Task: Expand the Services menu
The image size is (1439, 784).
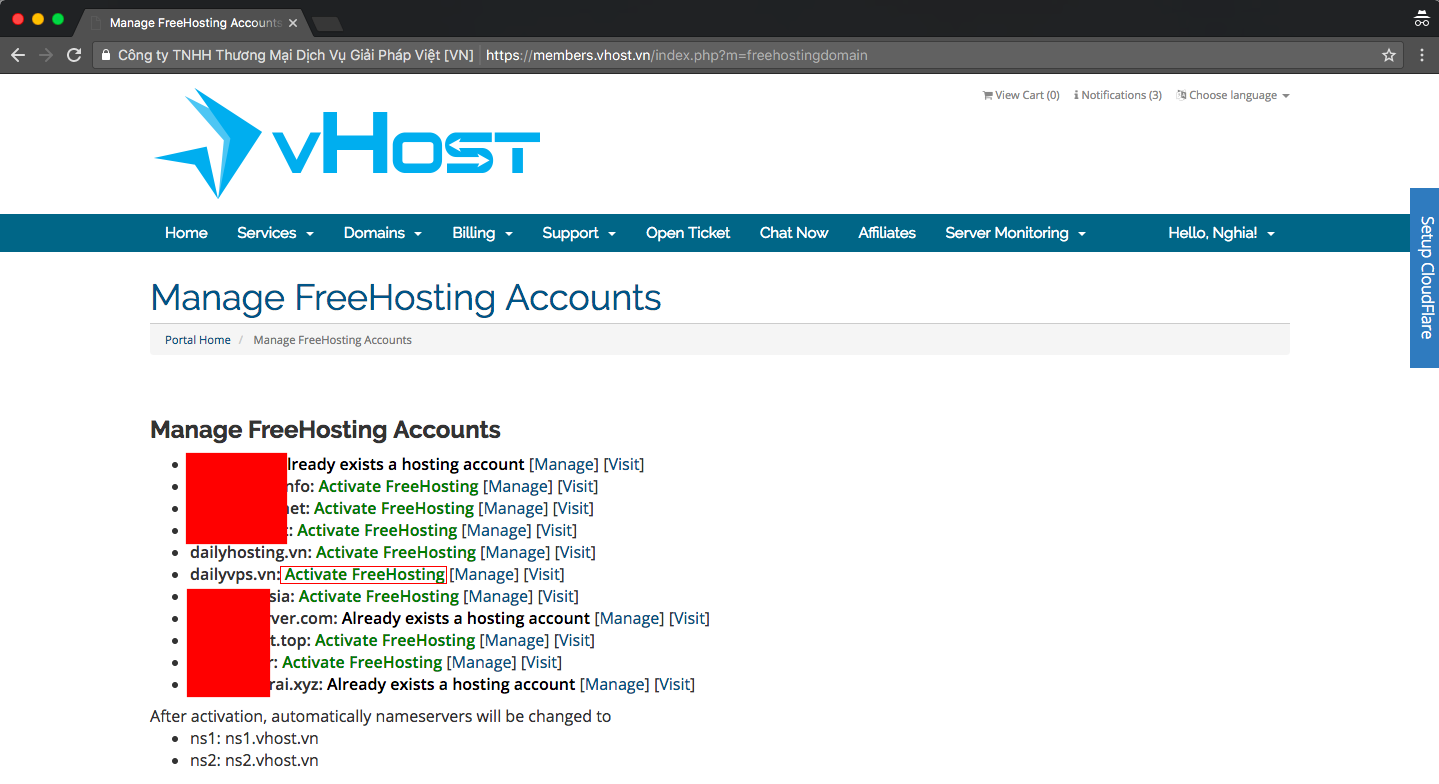Action: [x=275, y=233]
